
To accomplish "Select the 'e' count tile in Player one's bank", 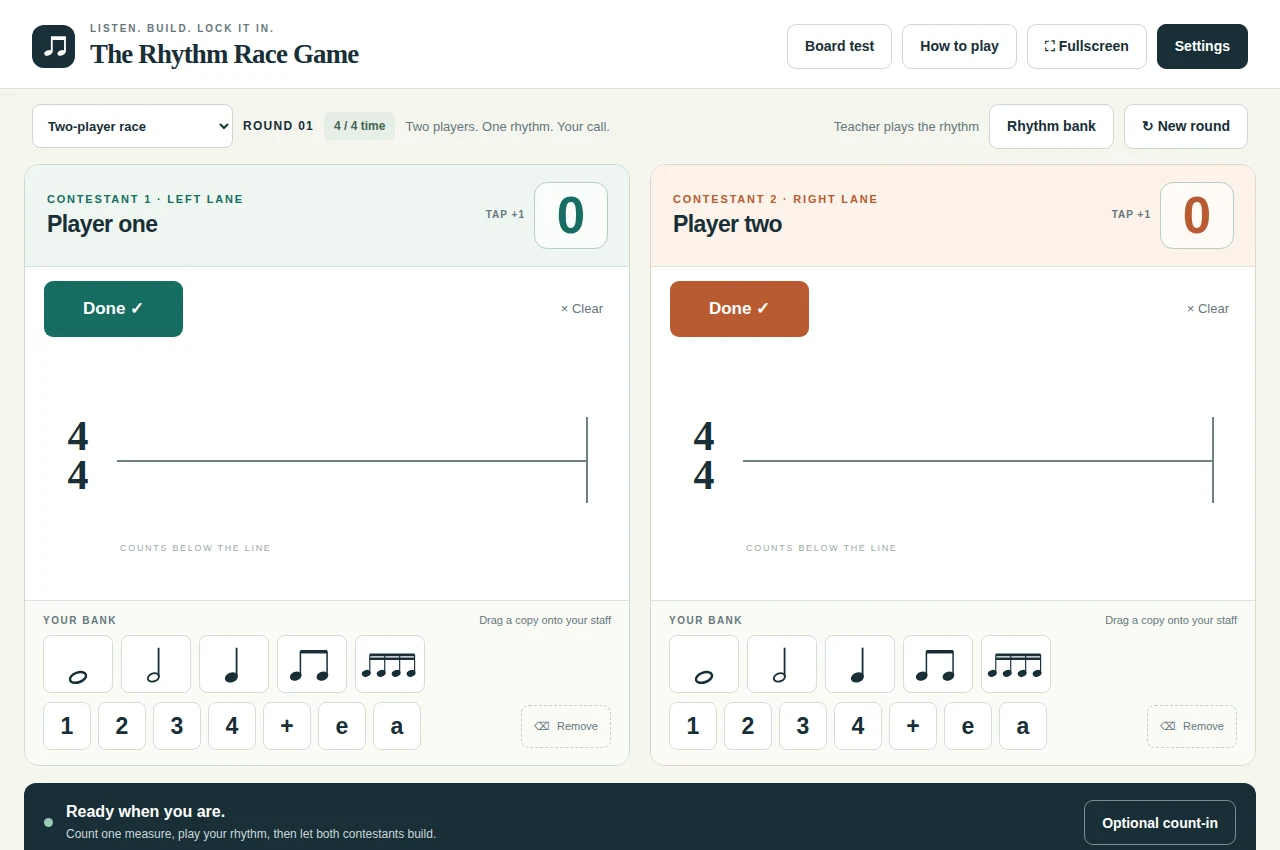I will [x=342, y=726].
